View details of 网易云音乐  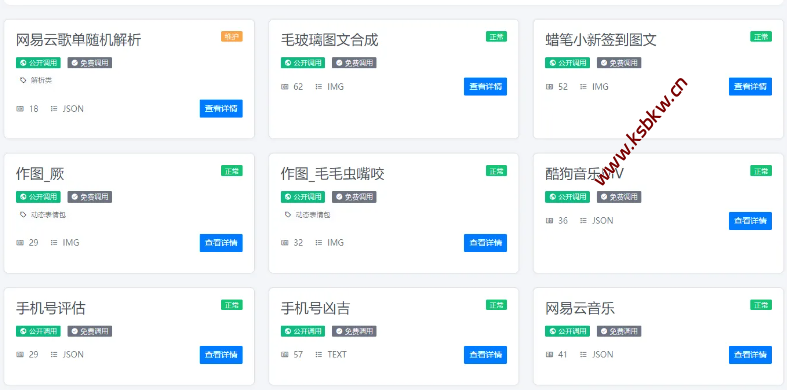pos(750,355)
